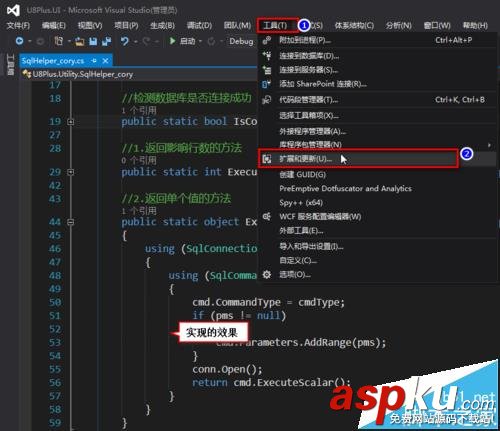The width and height of the screenshot is (500, 431).
Task: Click the 扩展和更新 menu icon
Action: click(x=267, y=159)
